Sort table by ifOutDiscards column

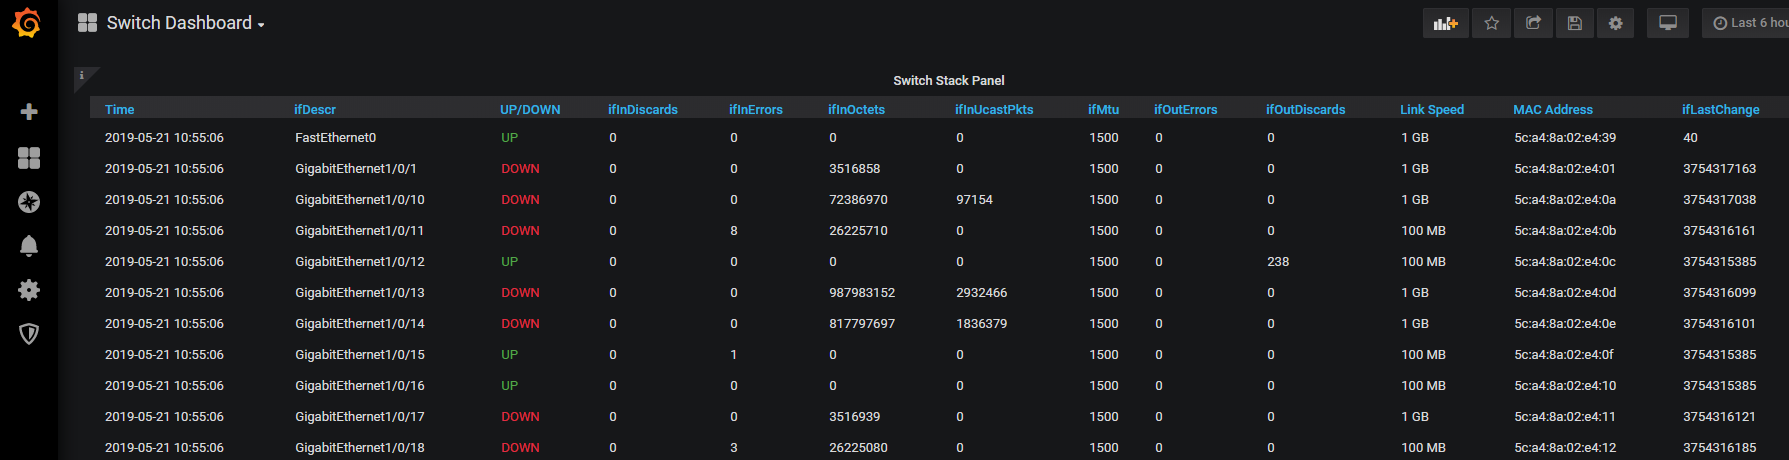(x=1306, y=110)
